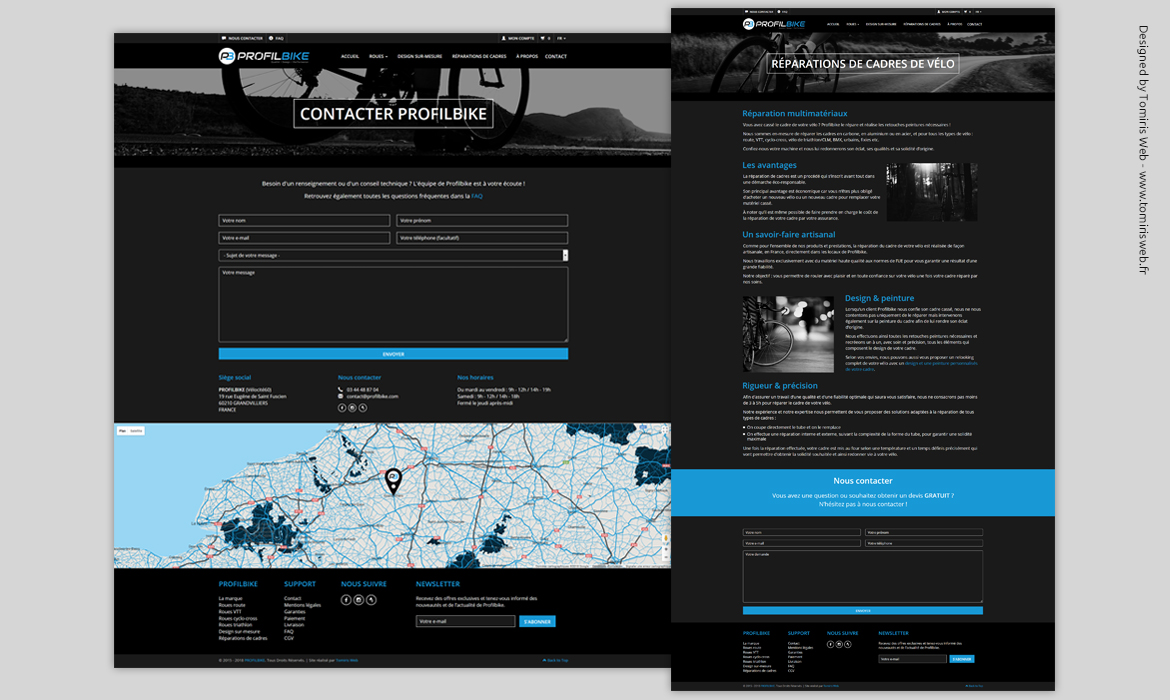The width and height of the screenshot is (1170, 700).
Task: Click S'ABONNER in the contact page footer
Action: point(537,621)
